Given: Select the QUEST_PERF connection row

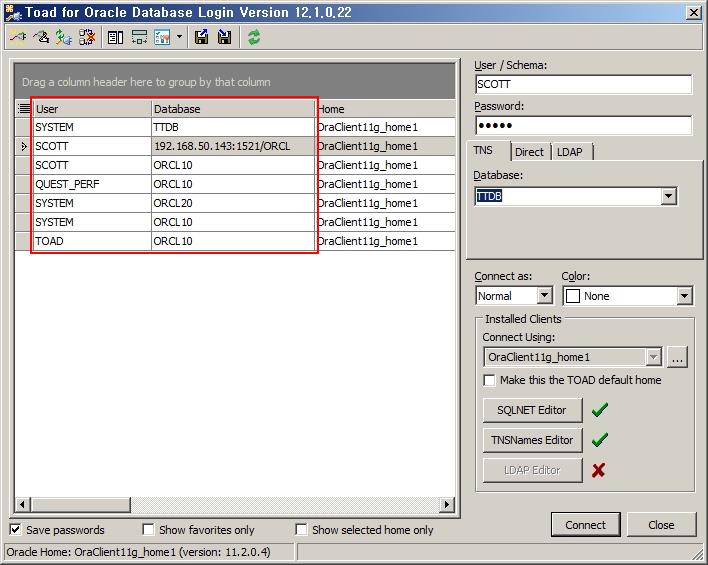Looking at the screenshot, I should click(x=90, y=184).
